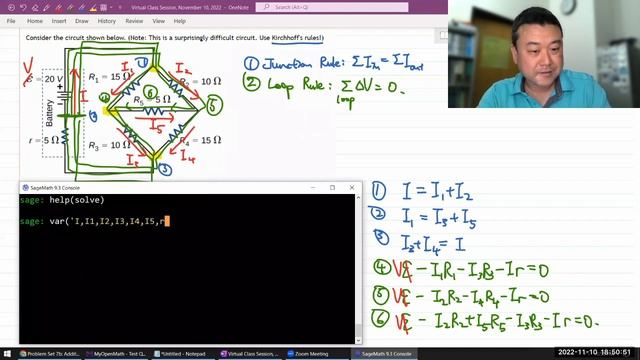This screenshot has height=360, width=640.
Task: Click the console scrollbar down arrow
Action: 358,340
